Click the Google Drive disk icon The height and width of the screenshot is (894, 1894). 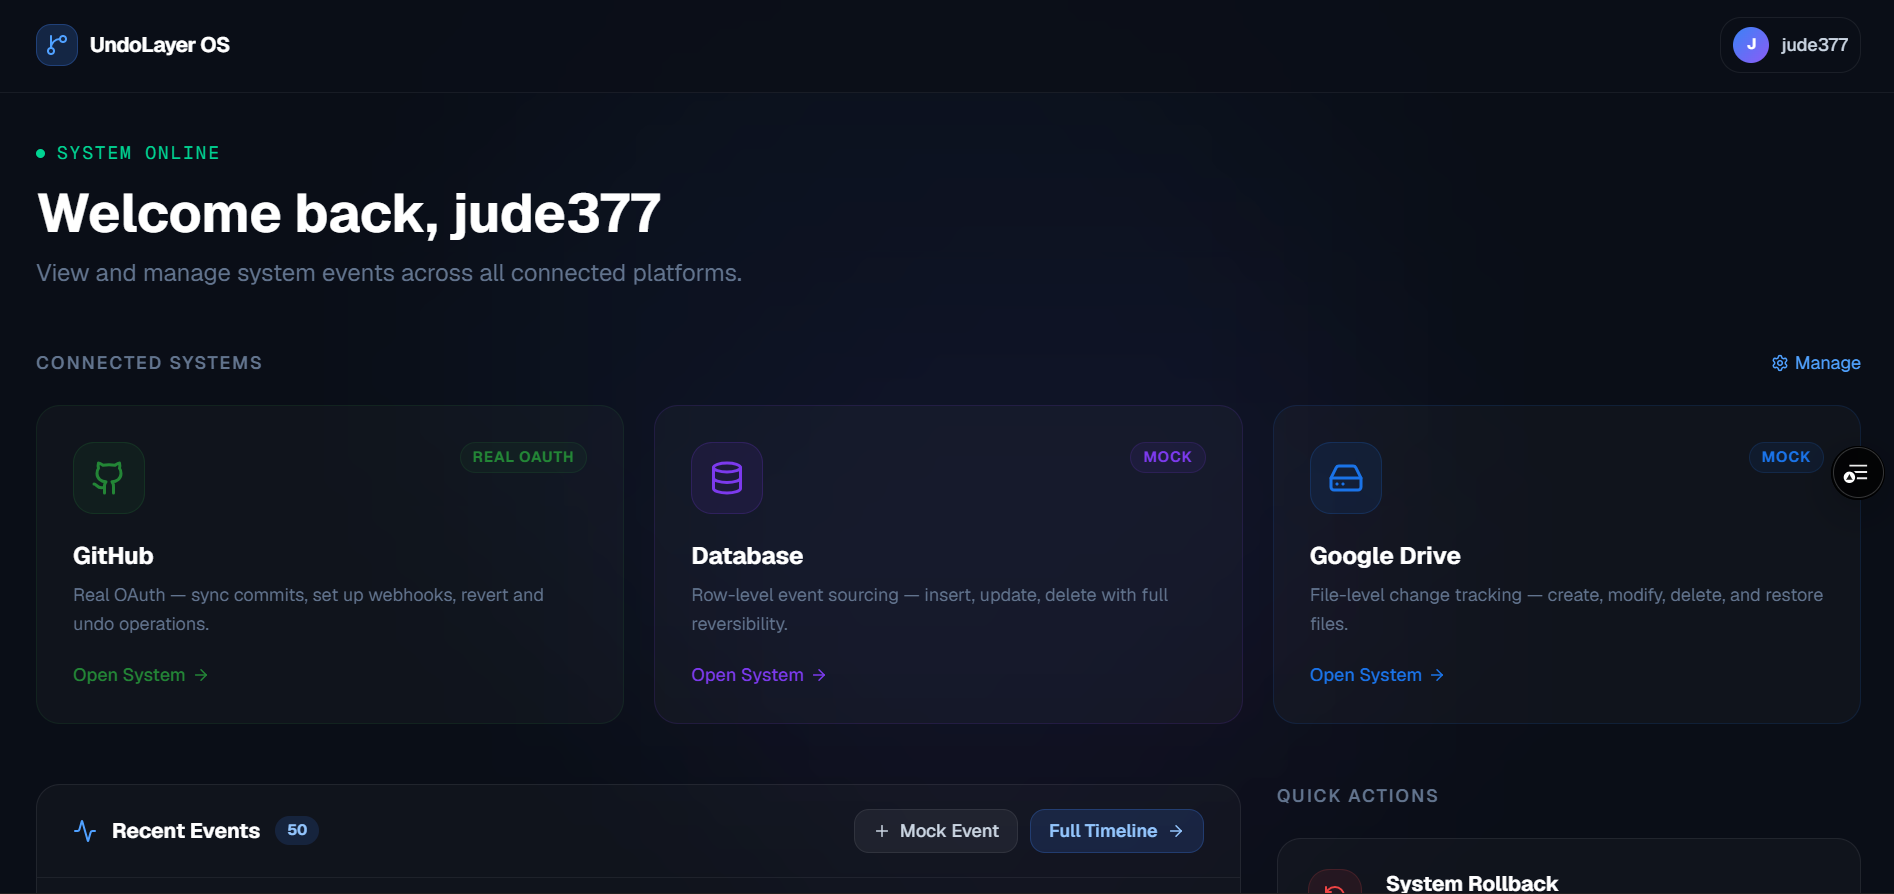coord(1346,478)
